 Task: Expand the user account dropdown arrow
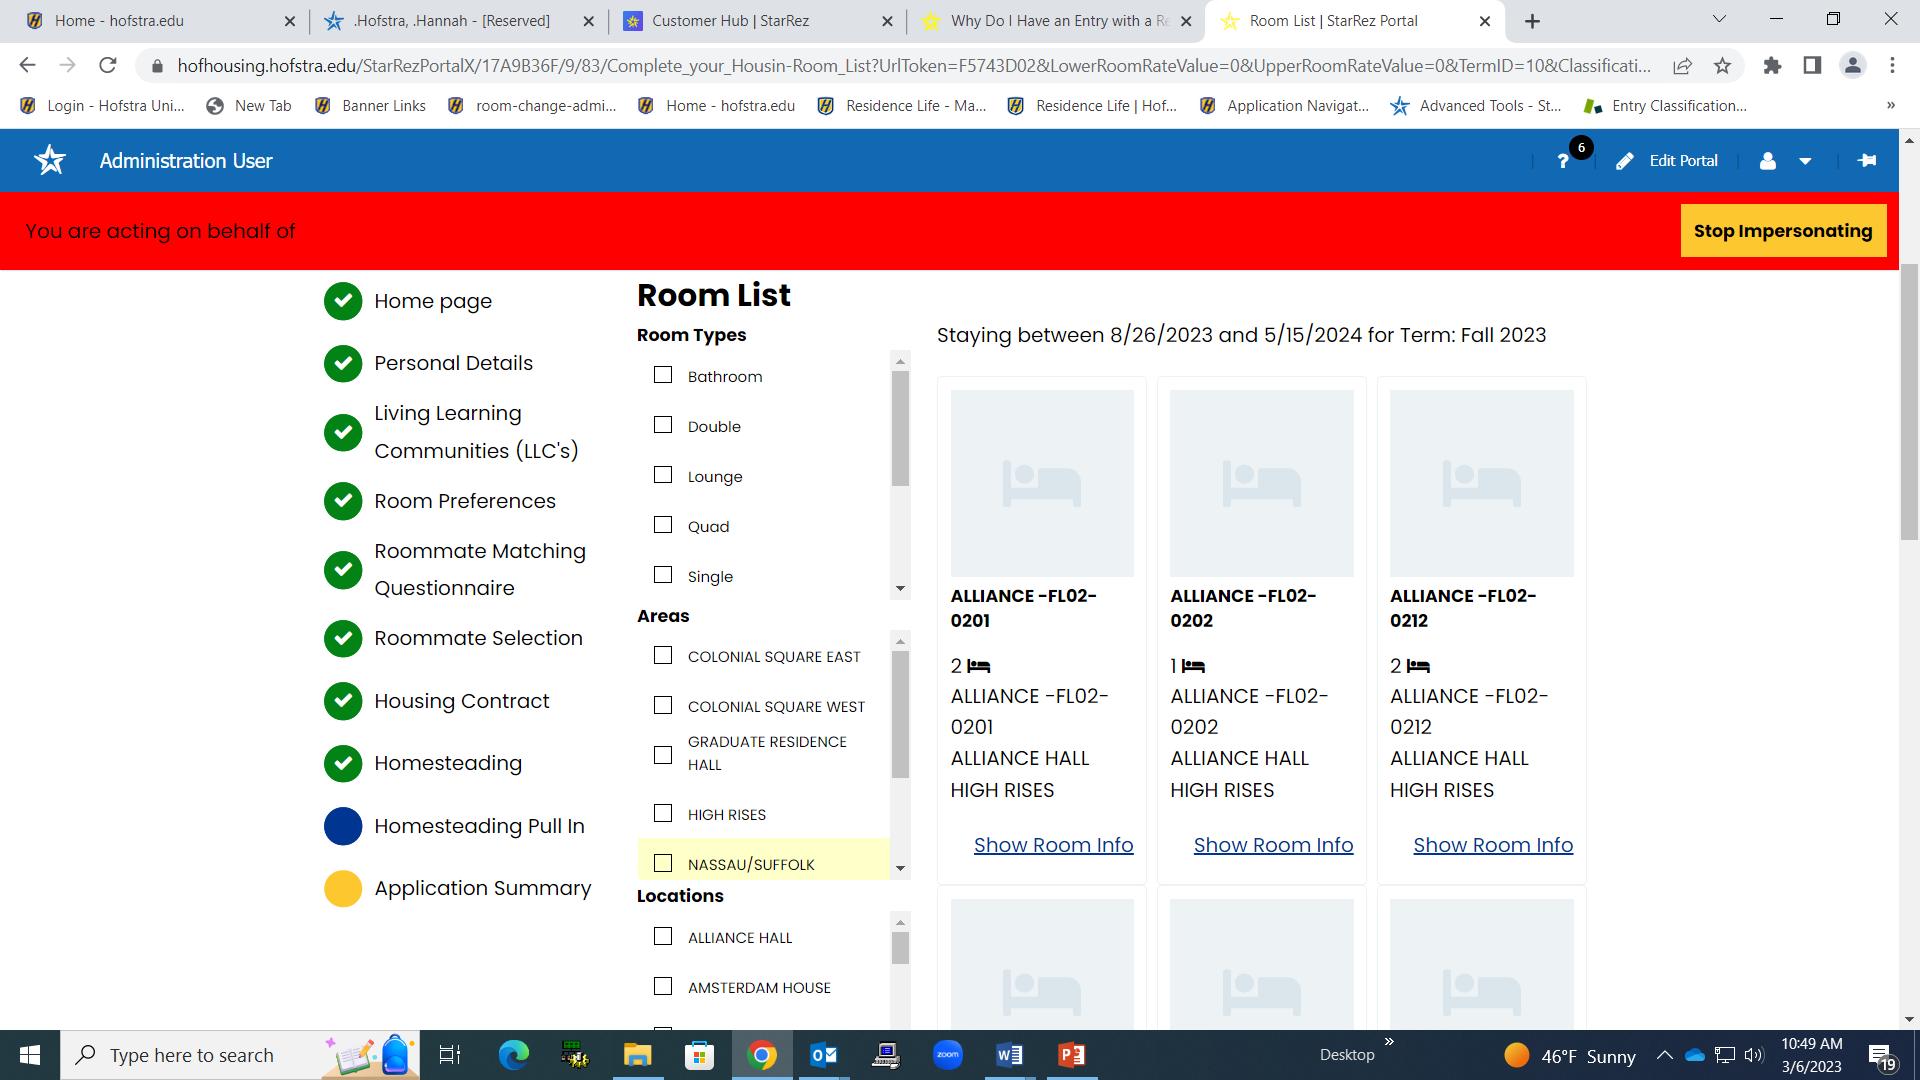[x=1805, y=161]
